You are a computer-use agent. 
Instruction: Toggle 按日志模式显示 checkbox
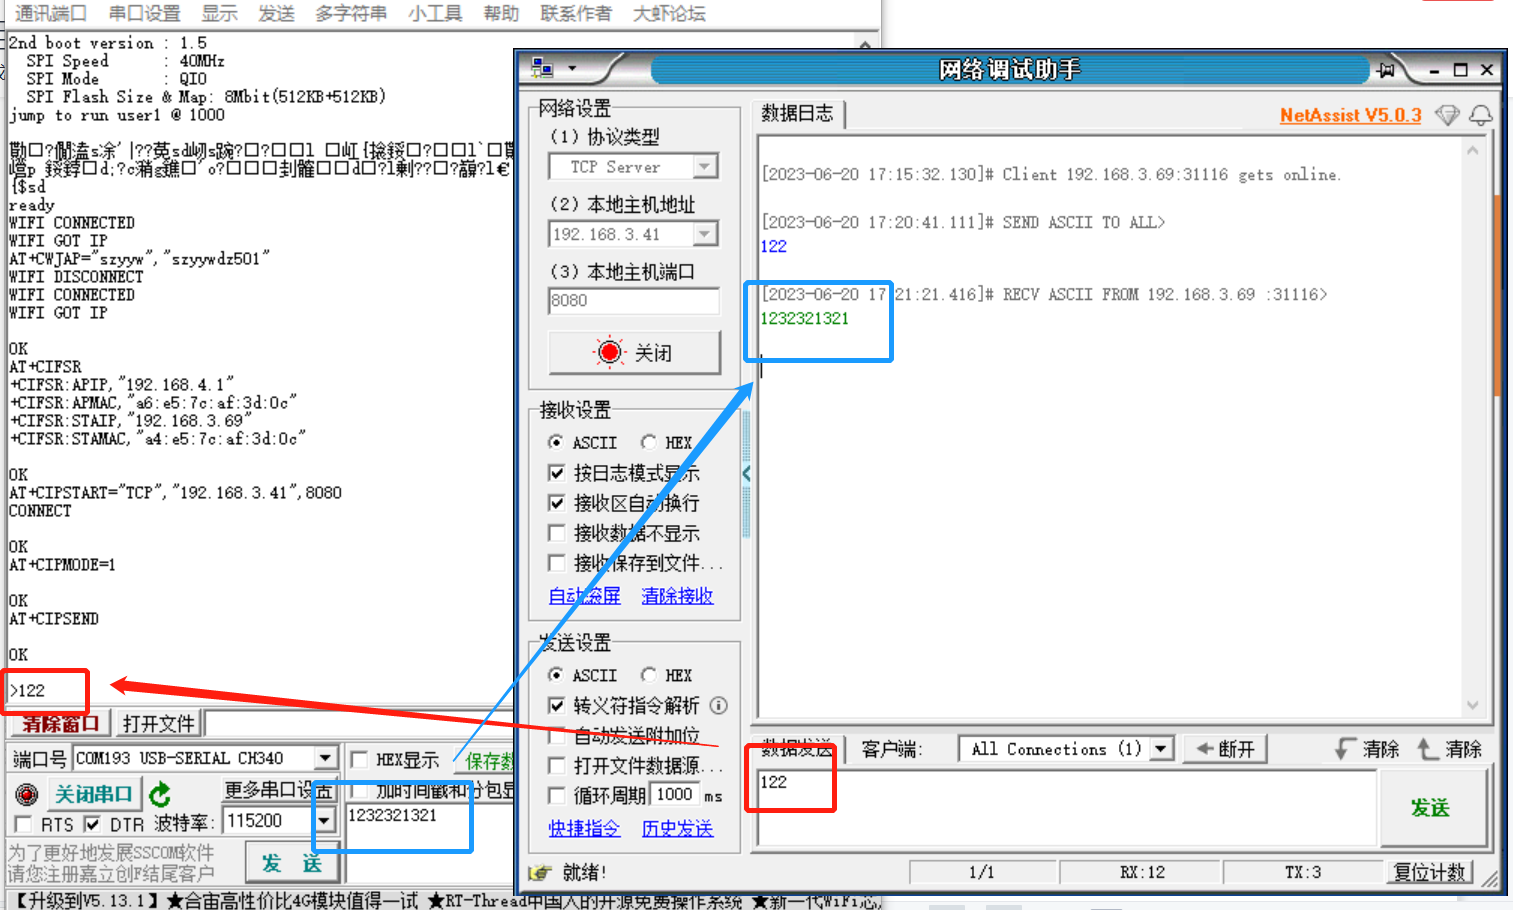(557, 472)
